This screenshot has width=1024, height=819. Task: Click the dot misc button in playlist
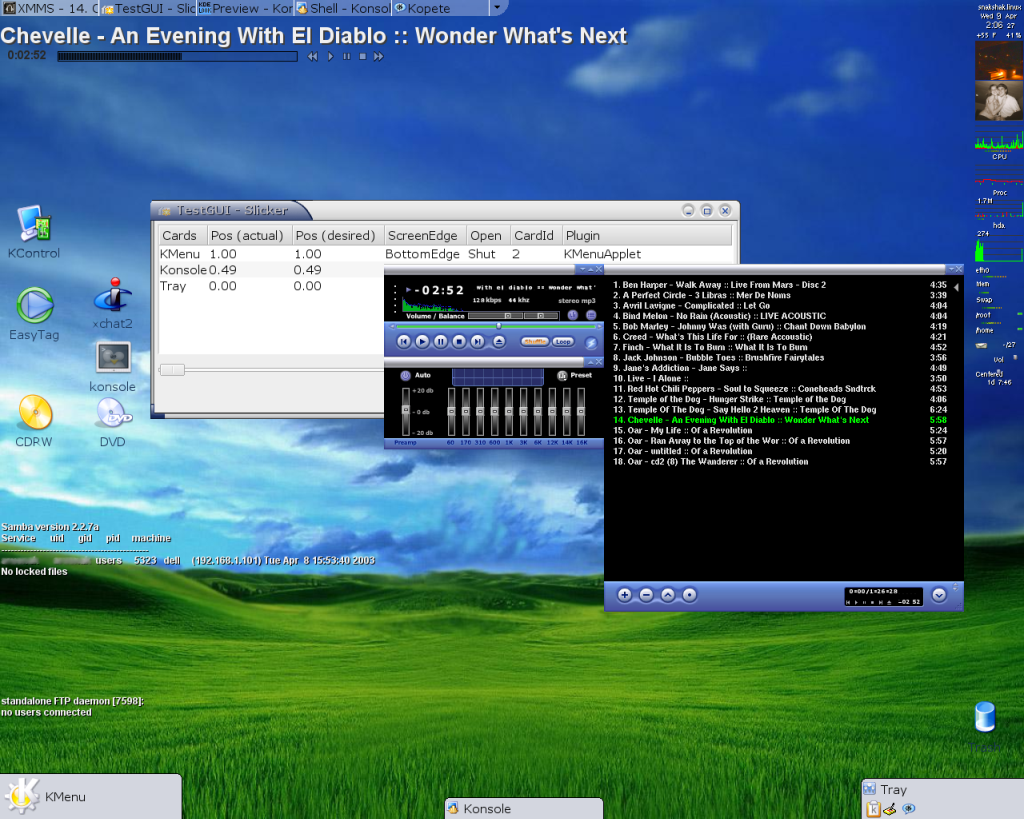point(689,595)
